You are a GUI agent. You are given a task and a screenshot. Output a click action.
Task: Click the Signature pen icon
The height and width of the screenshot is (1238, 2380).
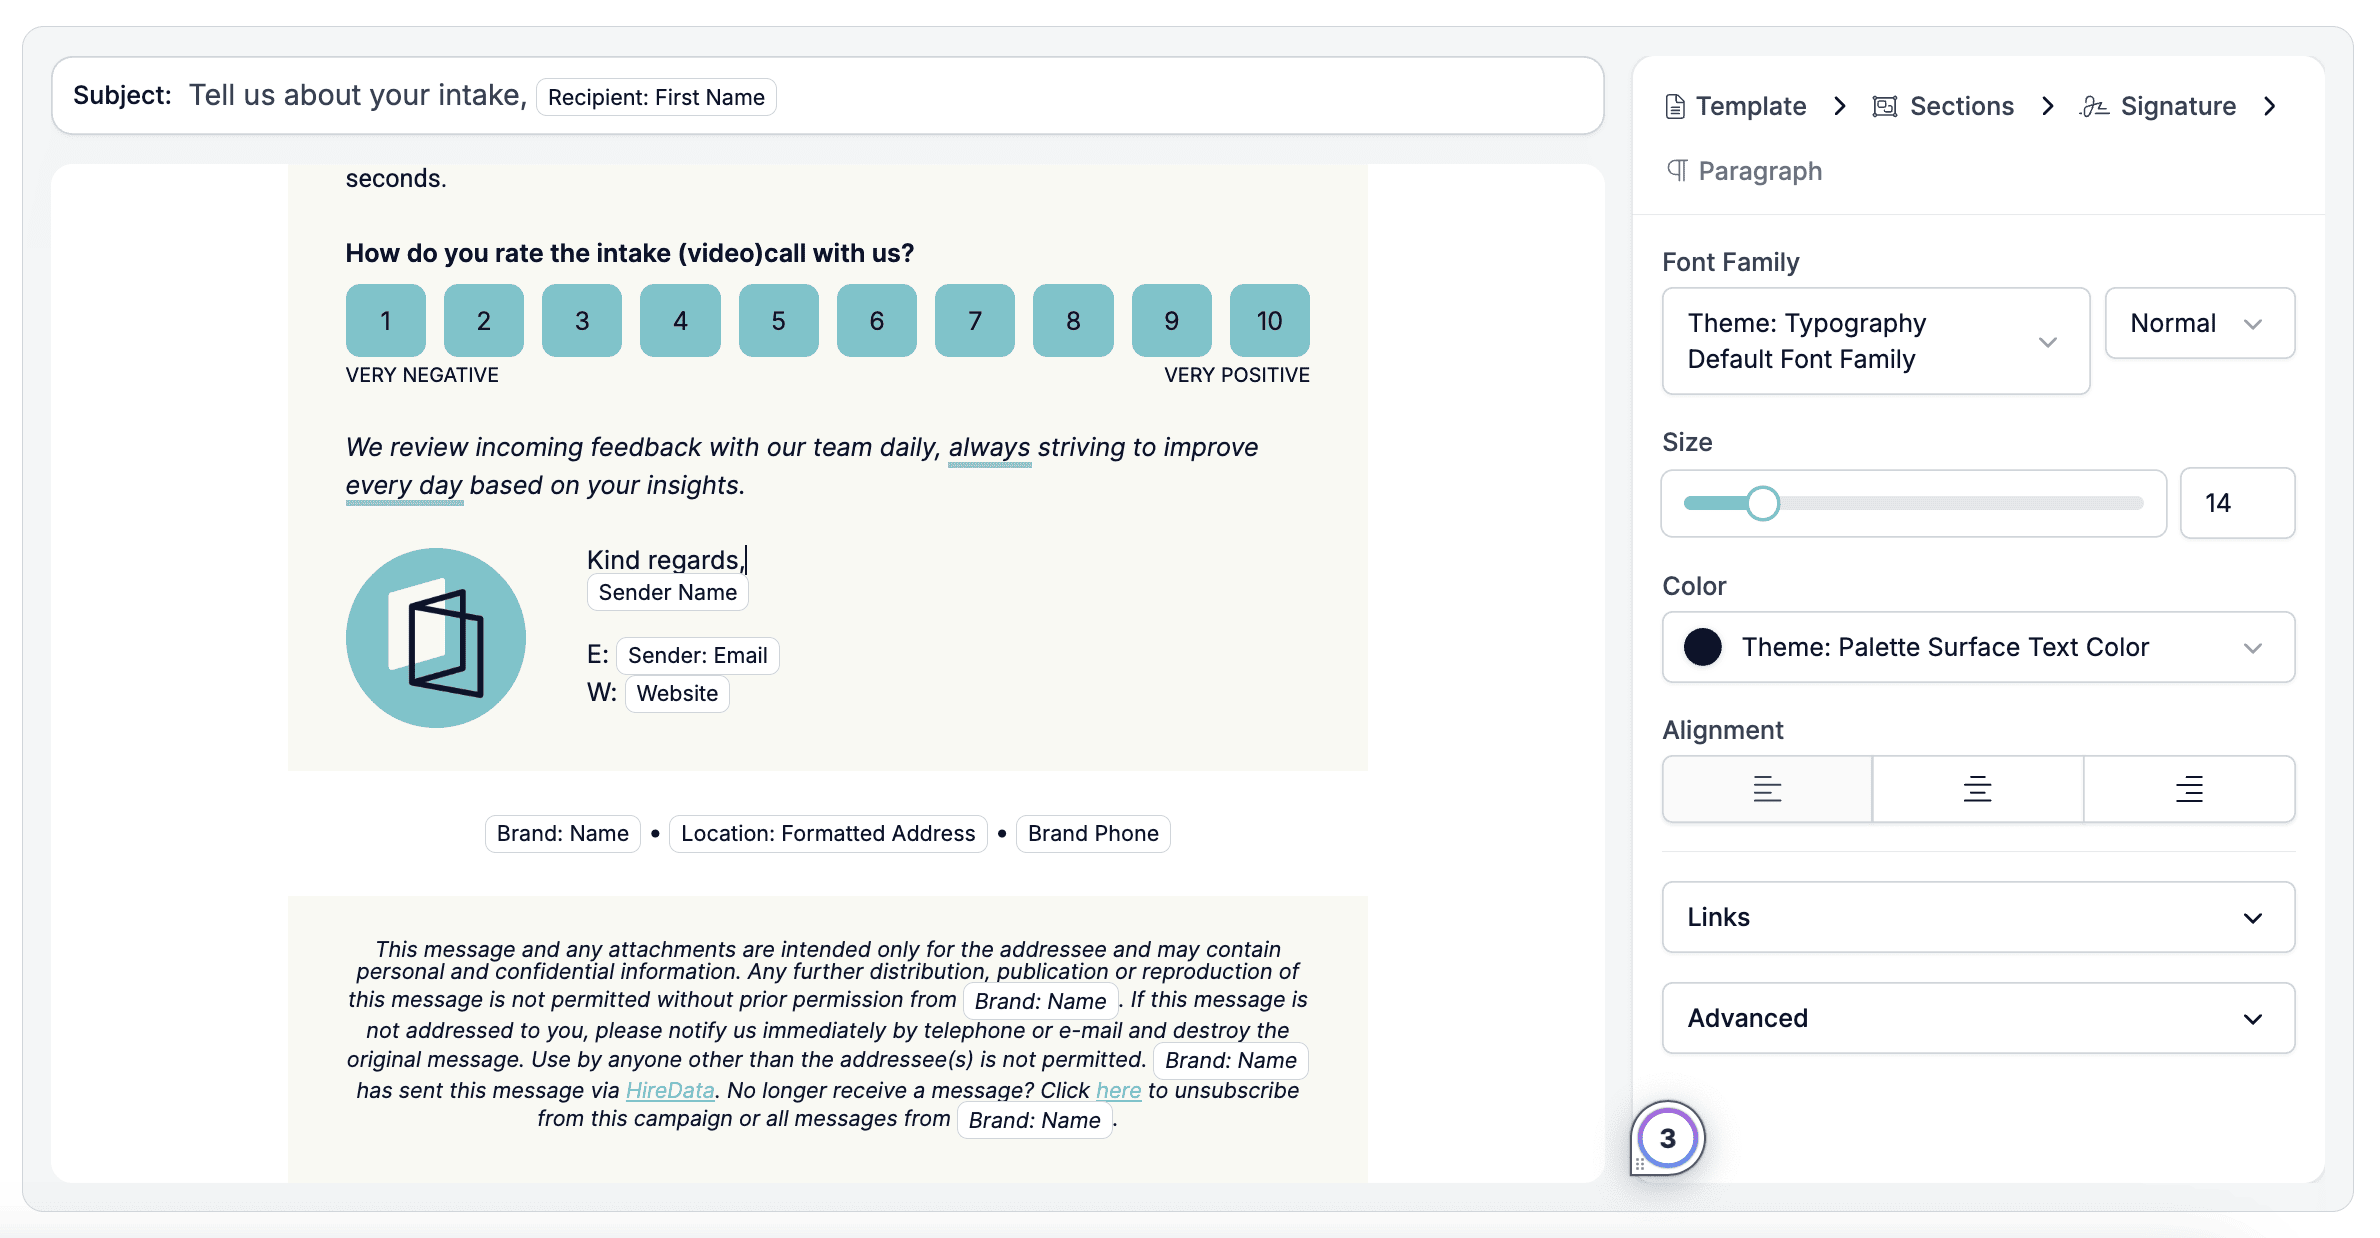2094,106
